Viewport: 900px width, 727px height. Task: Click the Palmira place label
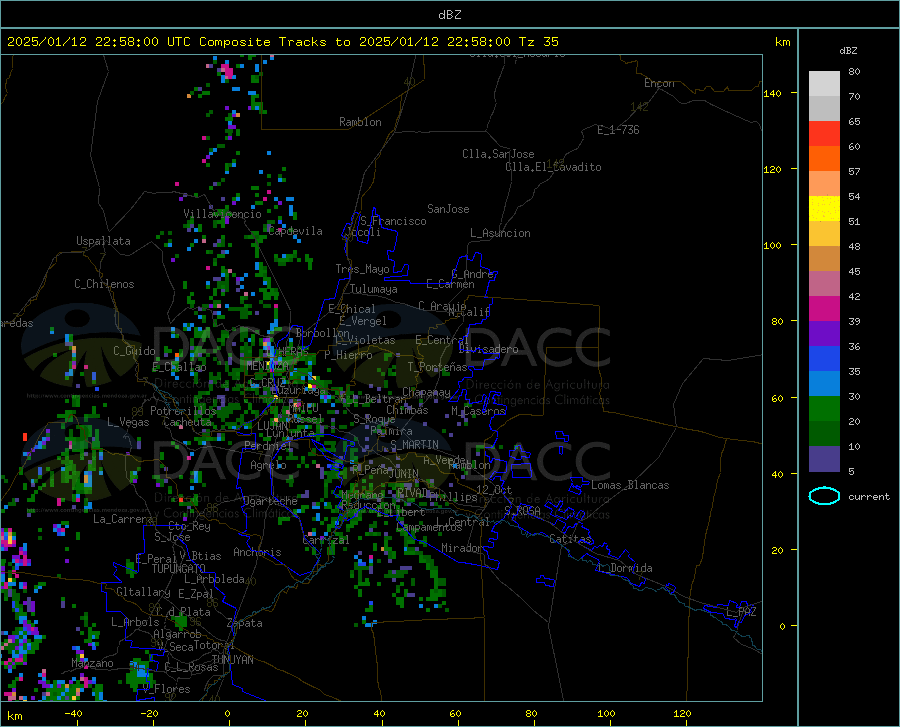pos(391,431)
